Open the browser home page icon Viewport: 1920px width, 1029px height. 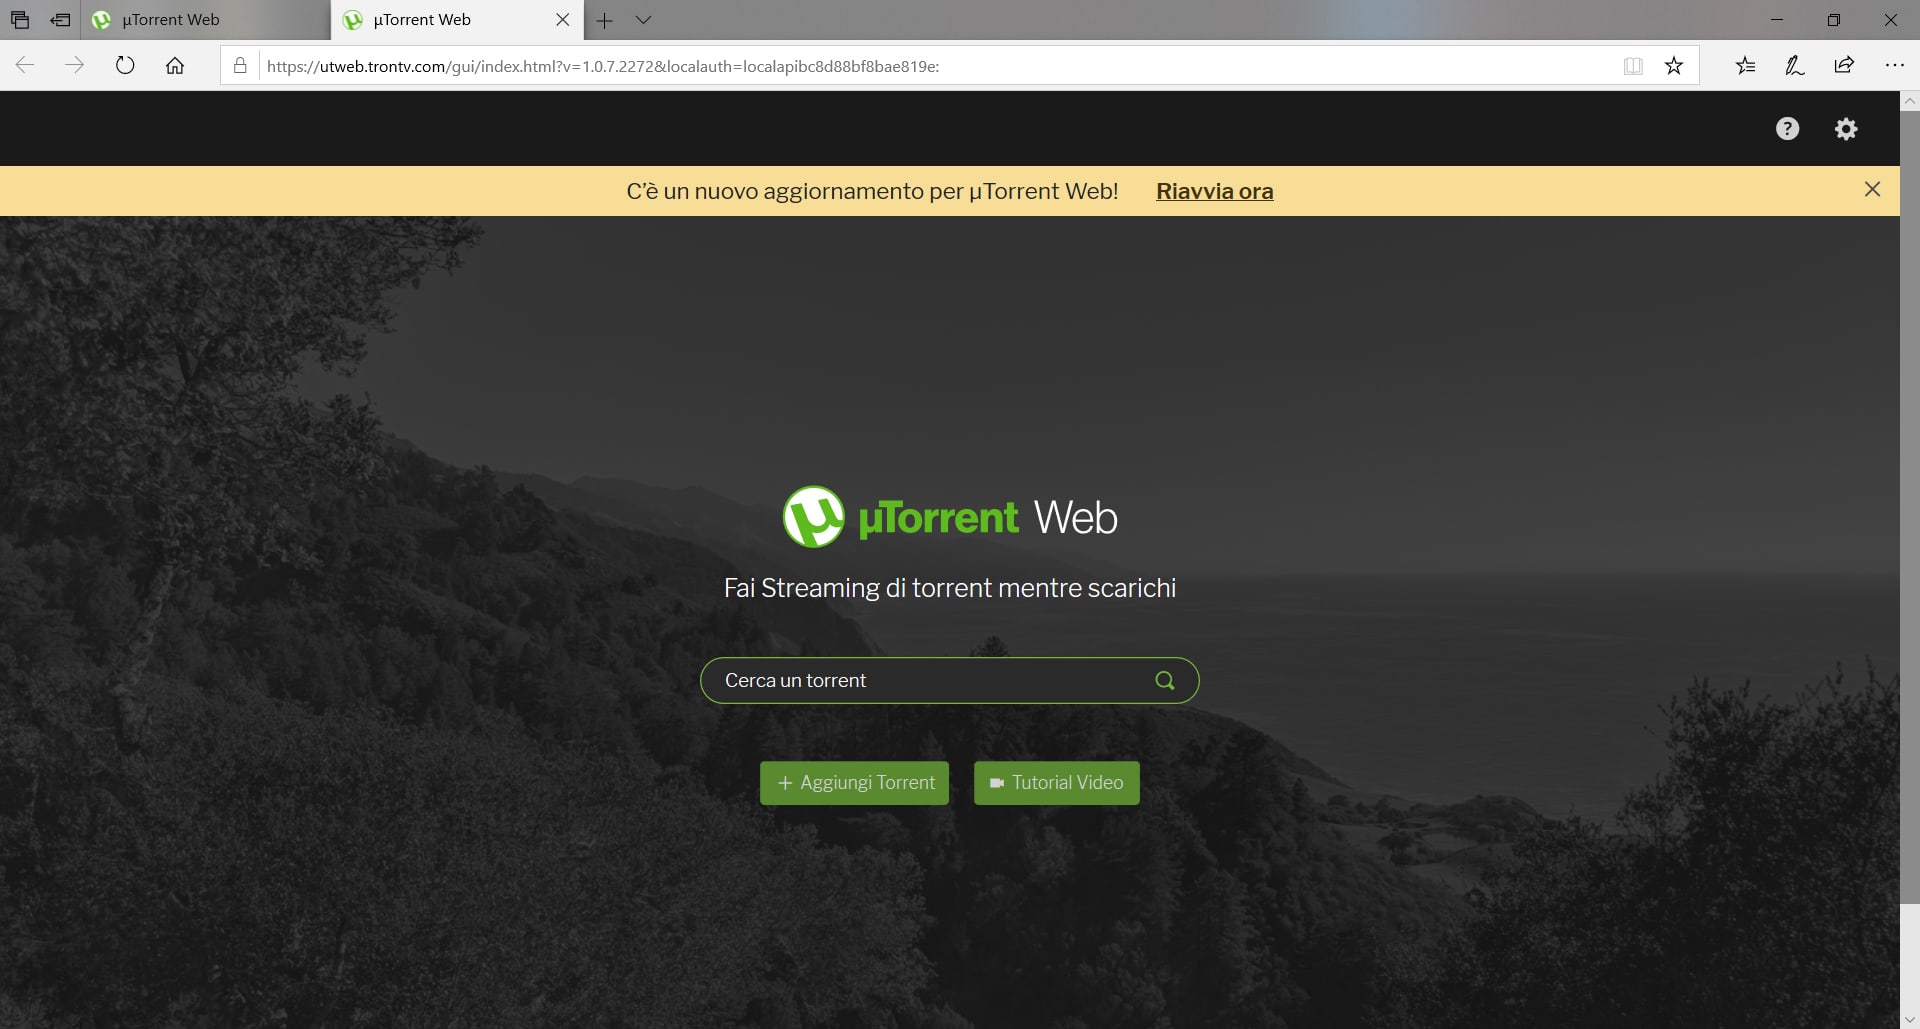click(x=175, y=64)
